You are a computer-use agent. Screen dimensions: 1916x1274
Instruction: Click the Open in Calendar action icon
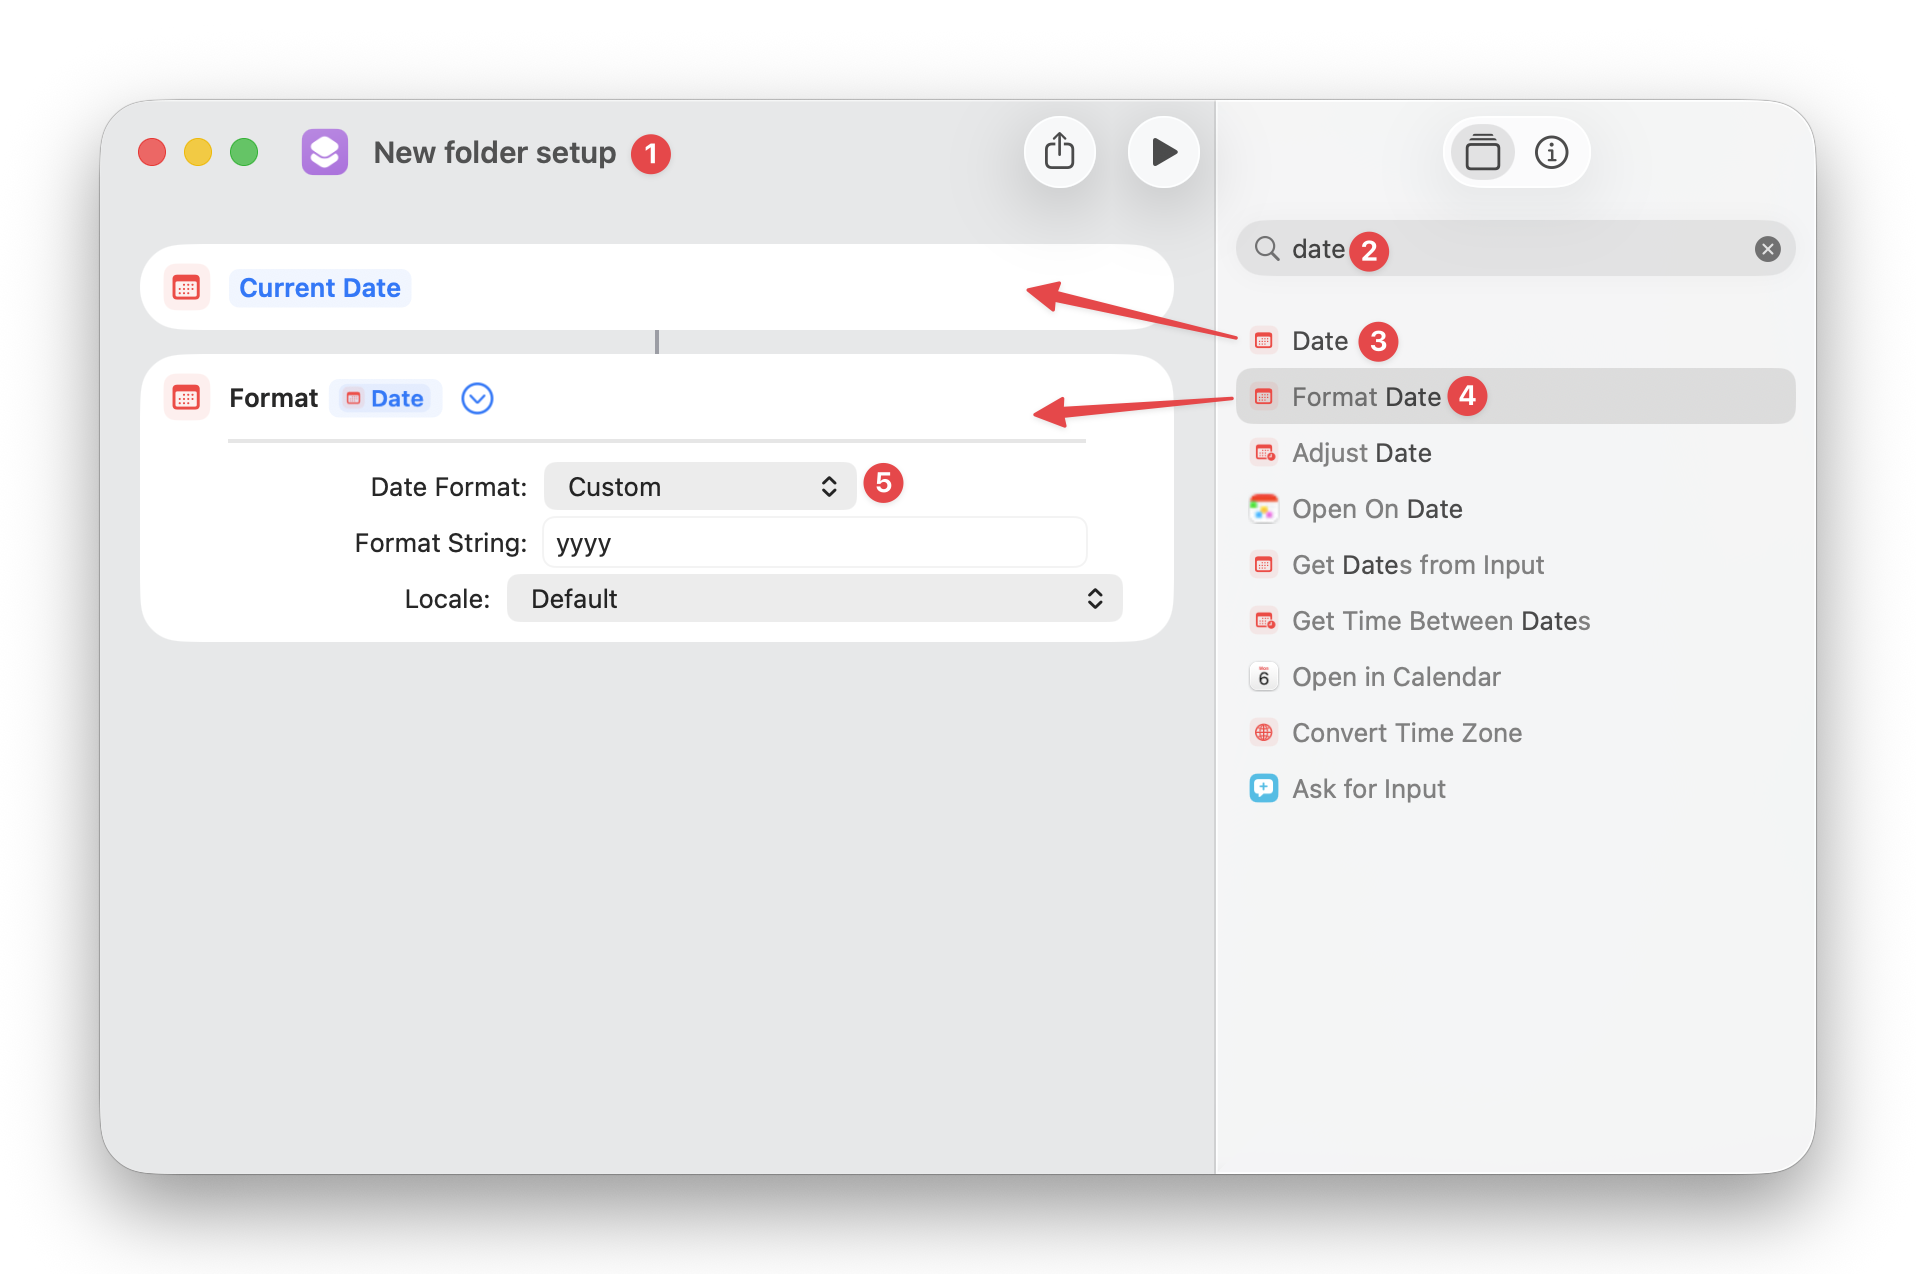1263,676
